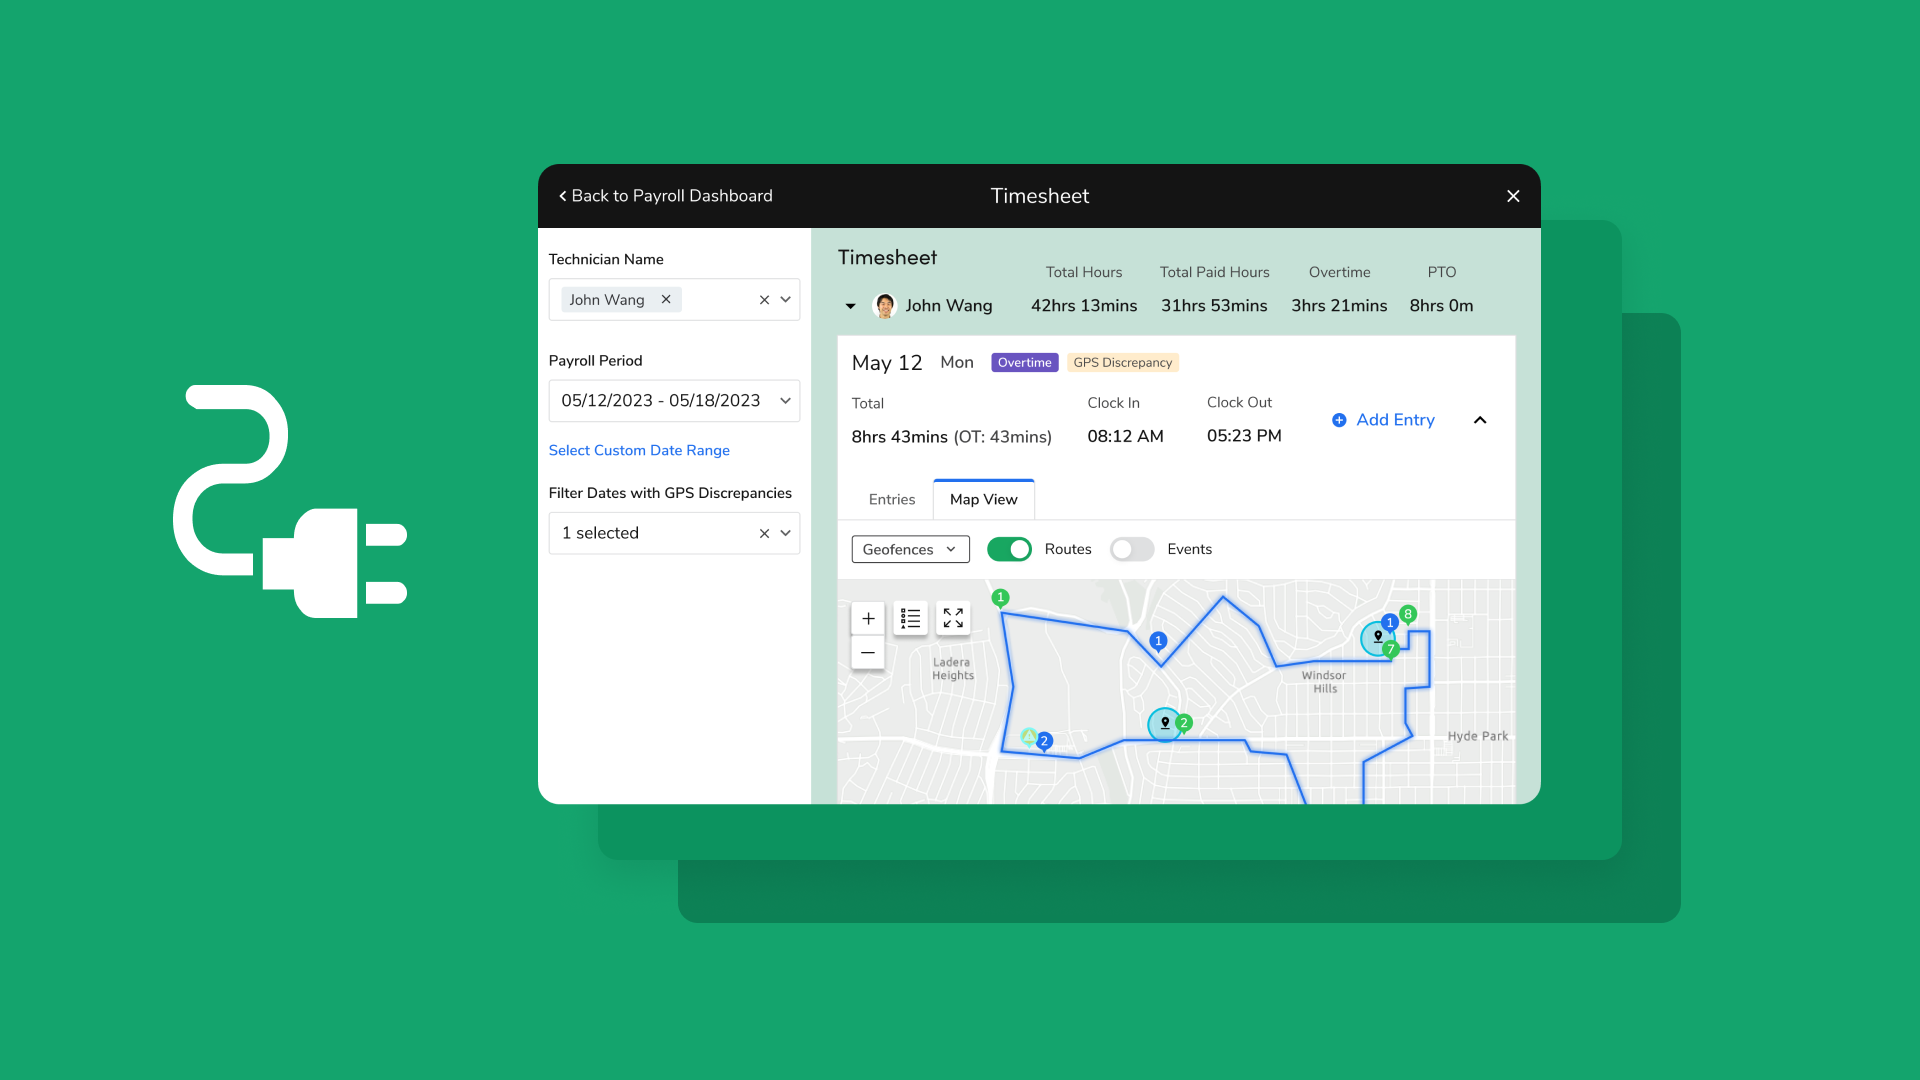This screenshot has width=1920, height=1080.
Task: Open John Wang's avatar
Action: tap(885, 306)
